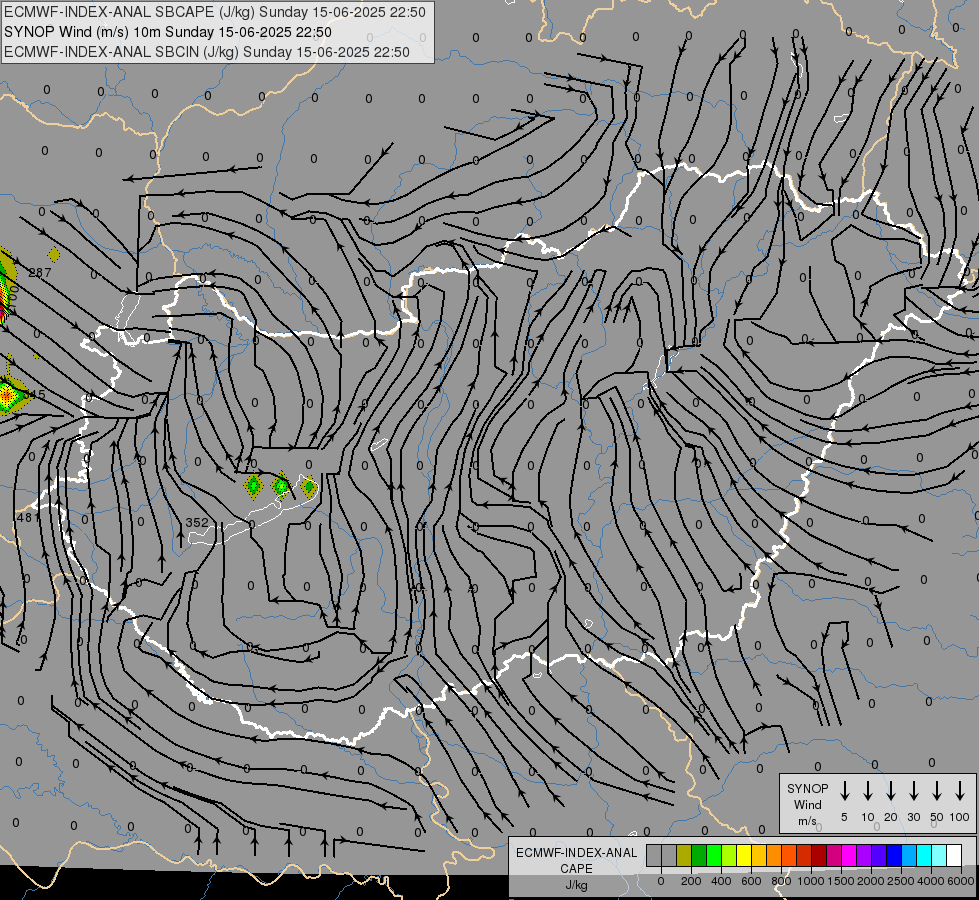Click the 30 m/s wind arrow in legend
This screenshot has width=979, height=900.
pos(913,791)
